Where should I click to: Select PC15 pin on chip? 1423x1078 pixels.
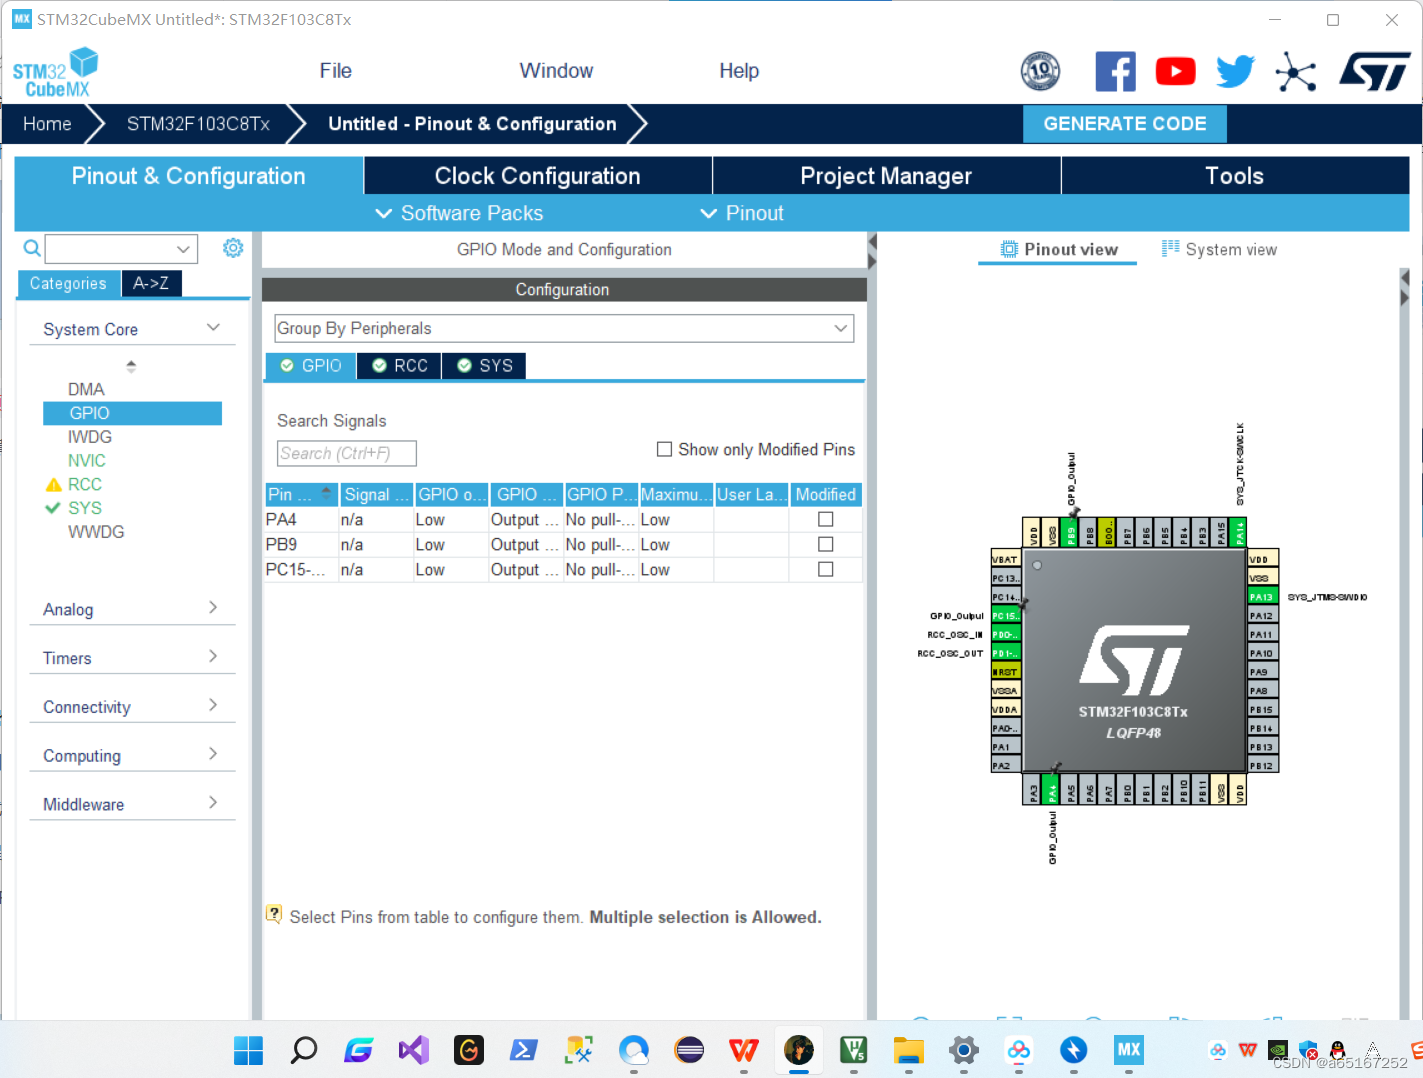[1006, 616]
